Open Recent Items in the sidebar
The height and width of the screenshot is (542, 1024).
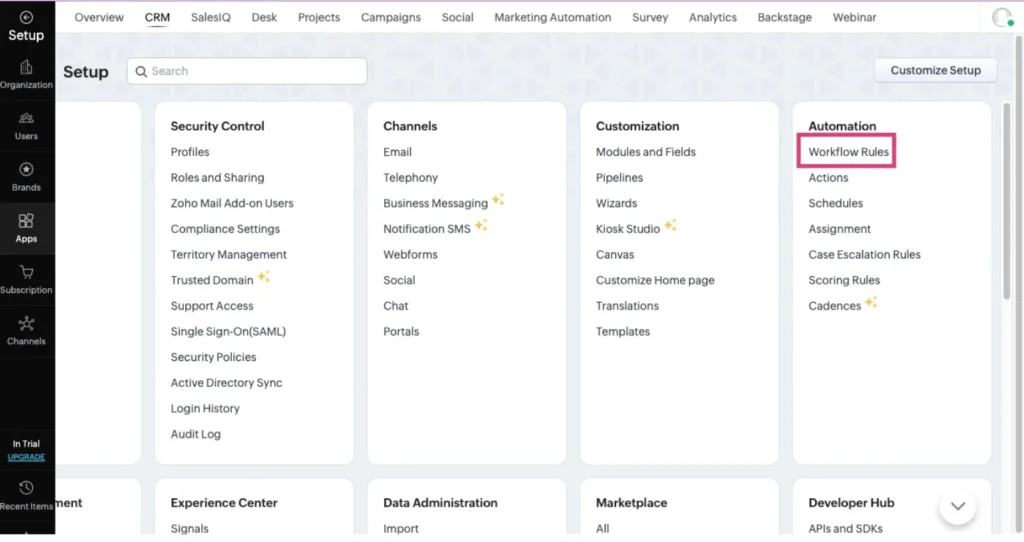tap(26, 496)
